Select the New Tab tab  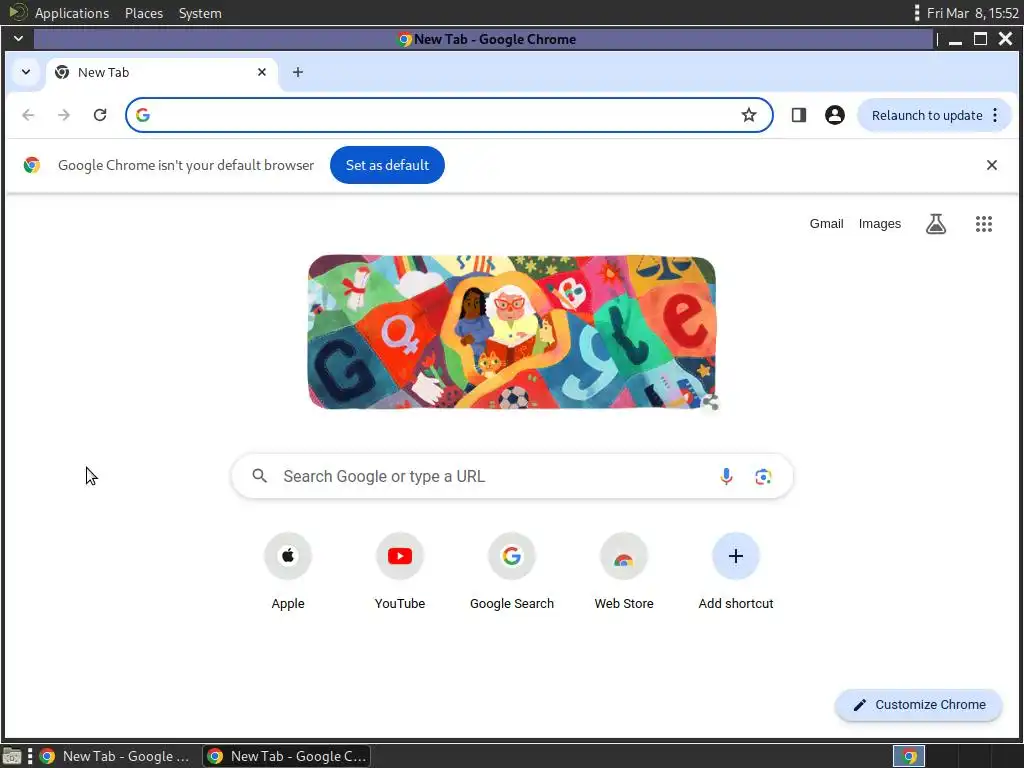coord(162,72)
